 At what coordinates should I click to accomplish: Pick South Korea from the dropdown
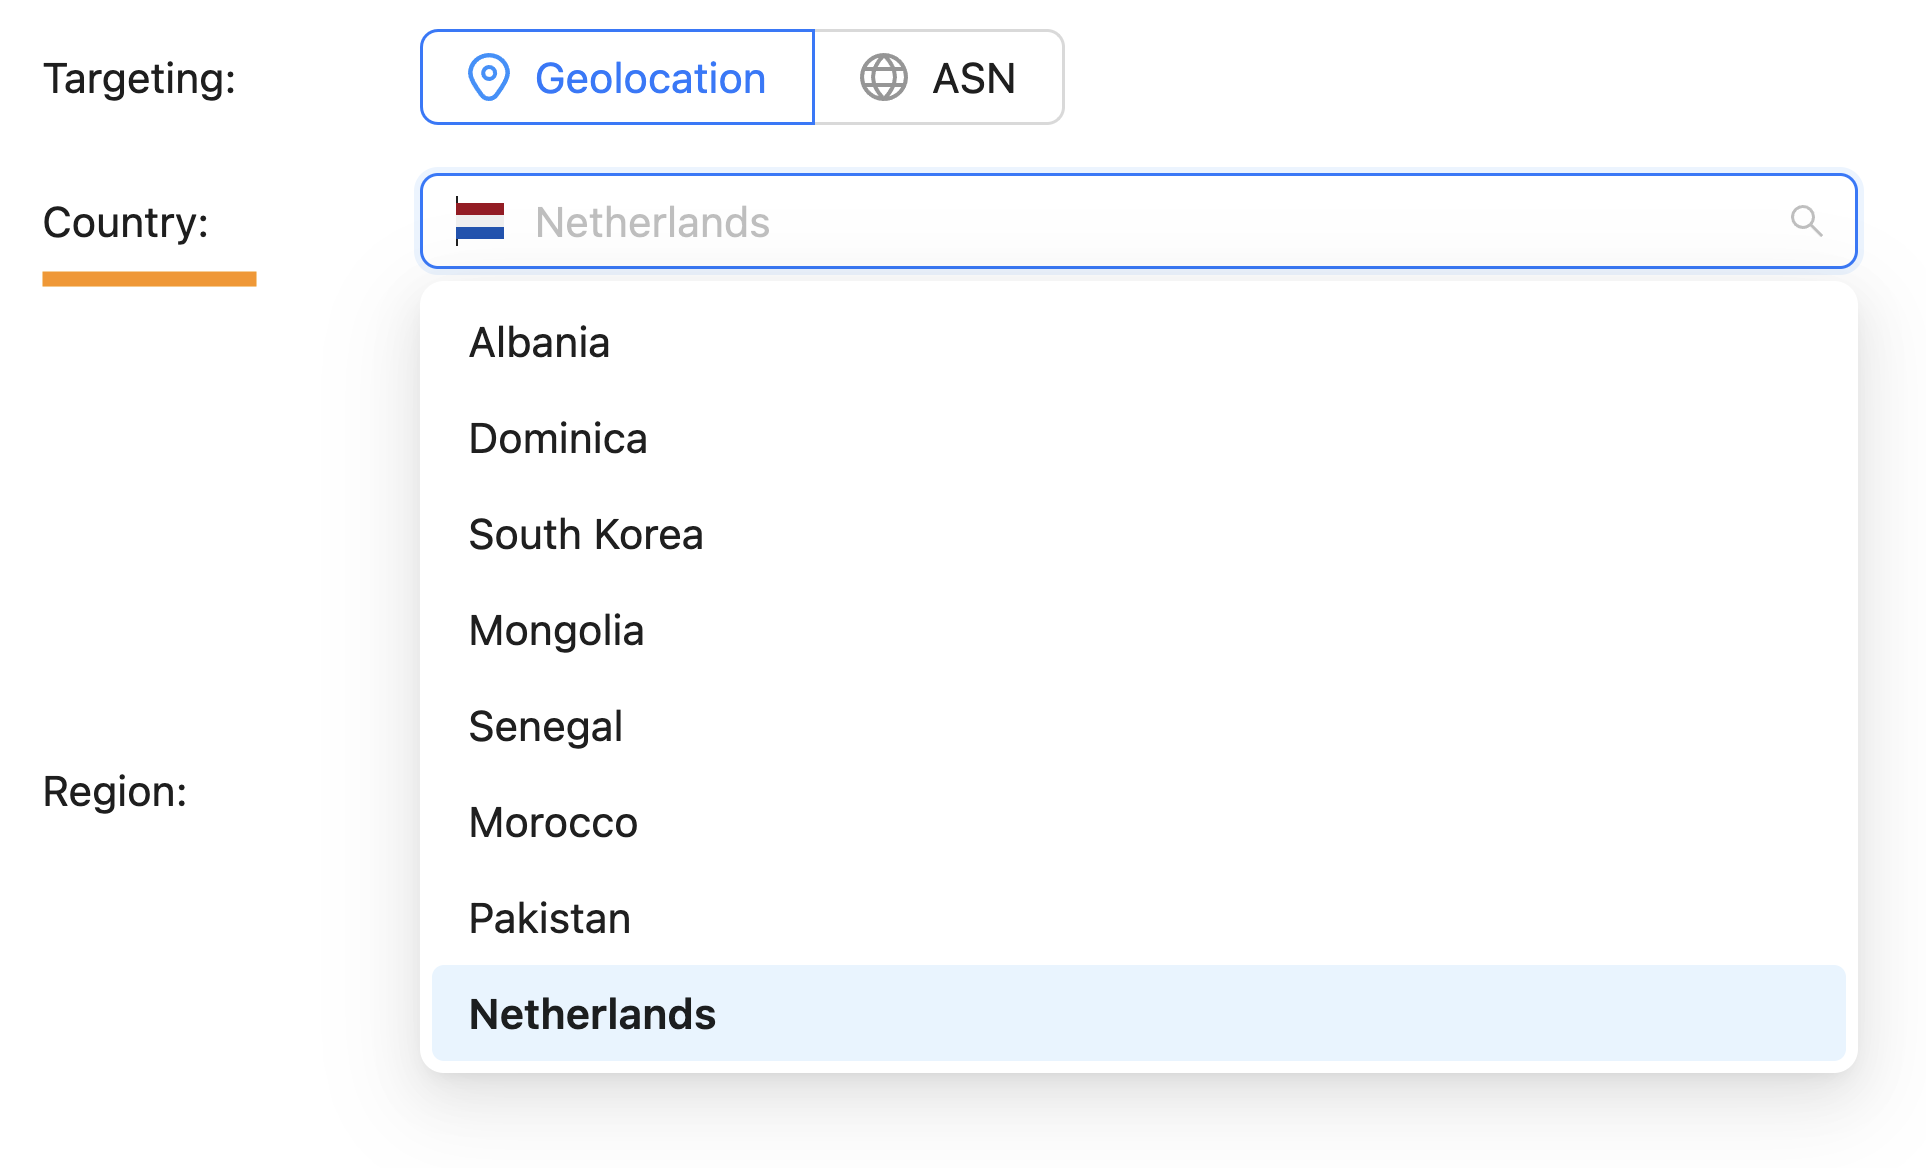[586, 535]
